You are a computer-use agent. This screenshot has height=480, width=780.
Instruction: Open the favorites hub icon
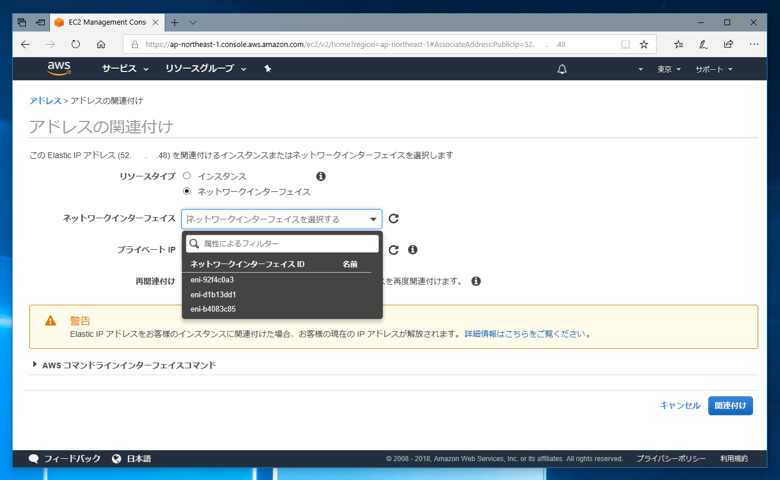click(x=679, y=44)
